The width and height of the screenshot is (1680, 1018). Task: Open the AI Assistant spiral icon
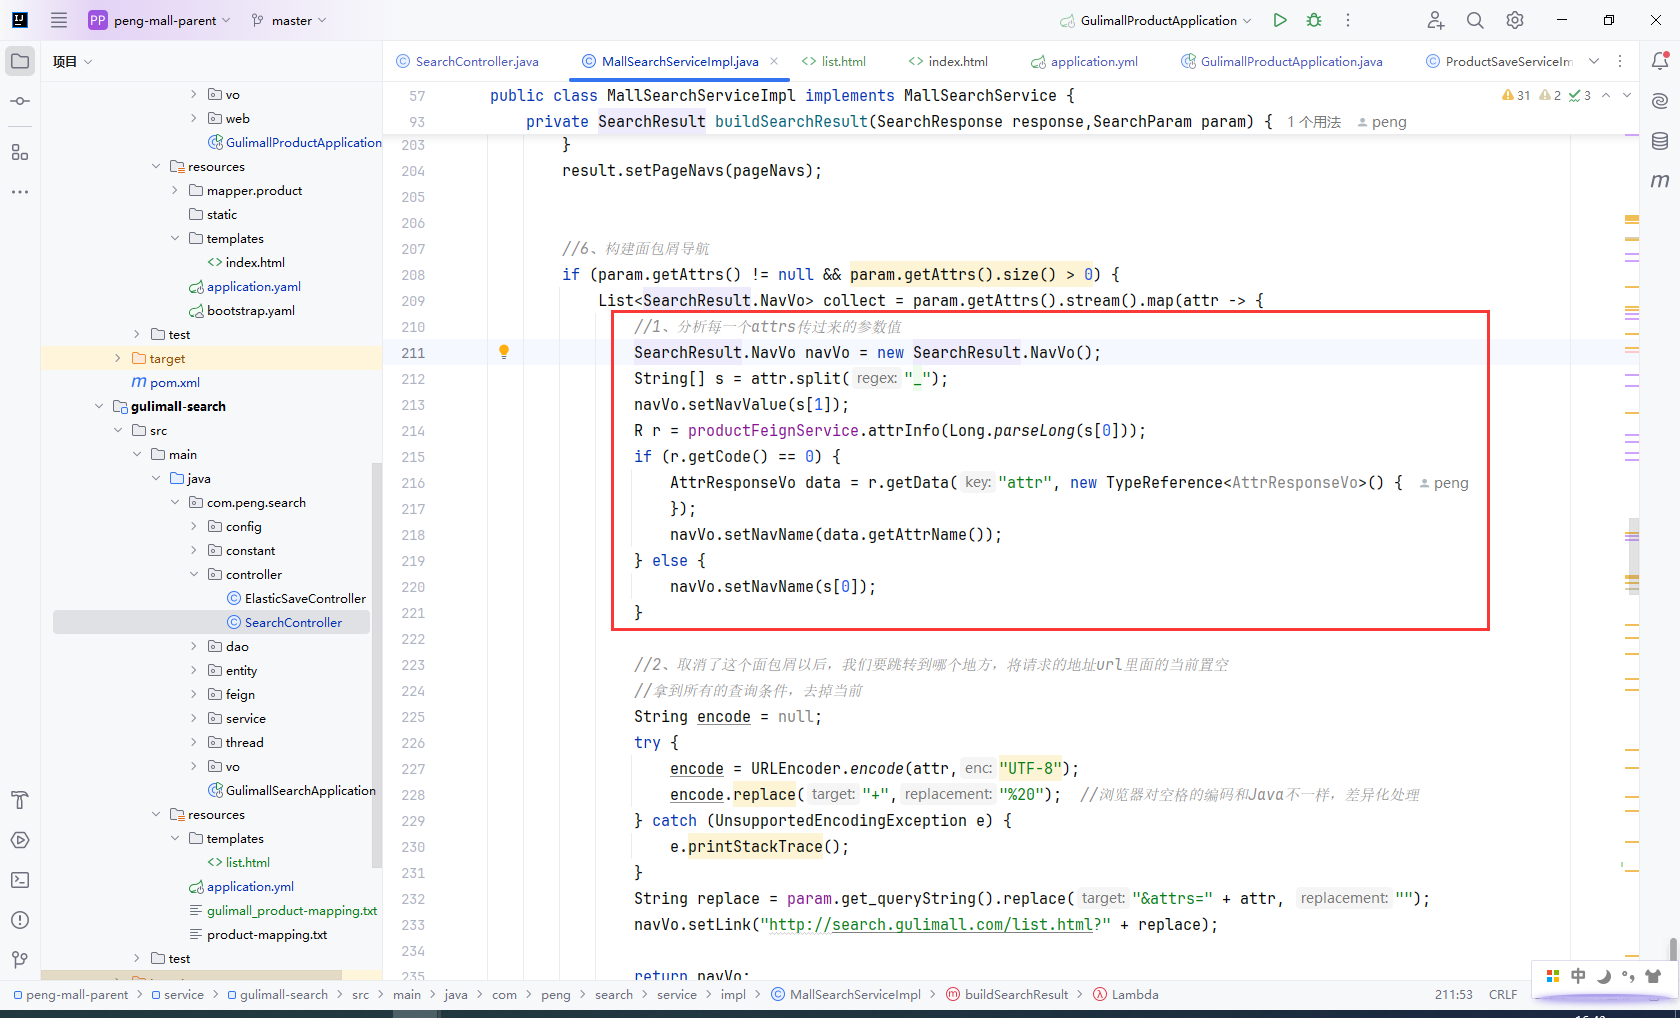coord(1660,101)
